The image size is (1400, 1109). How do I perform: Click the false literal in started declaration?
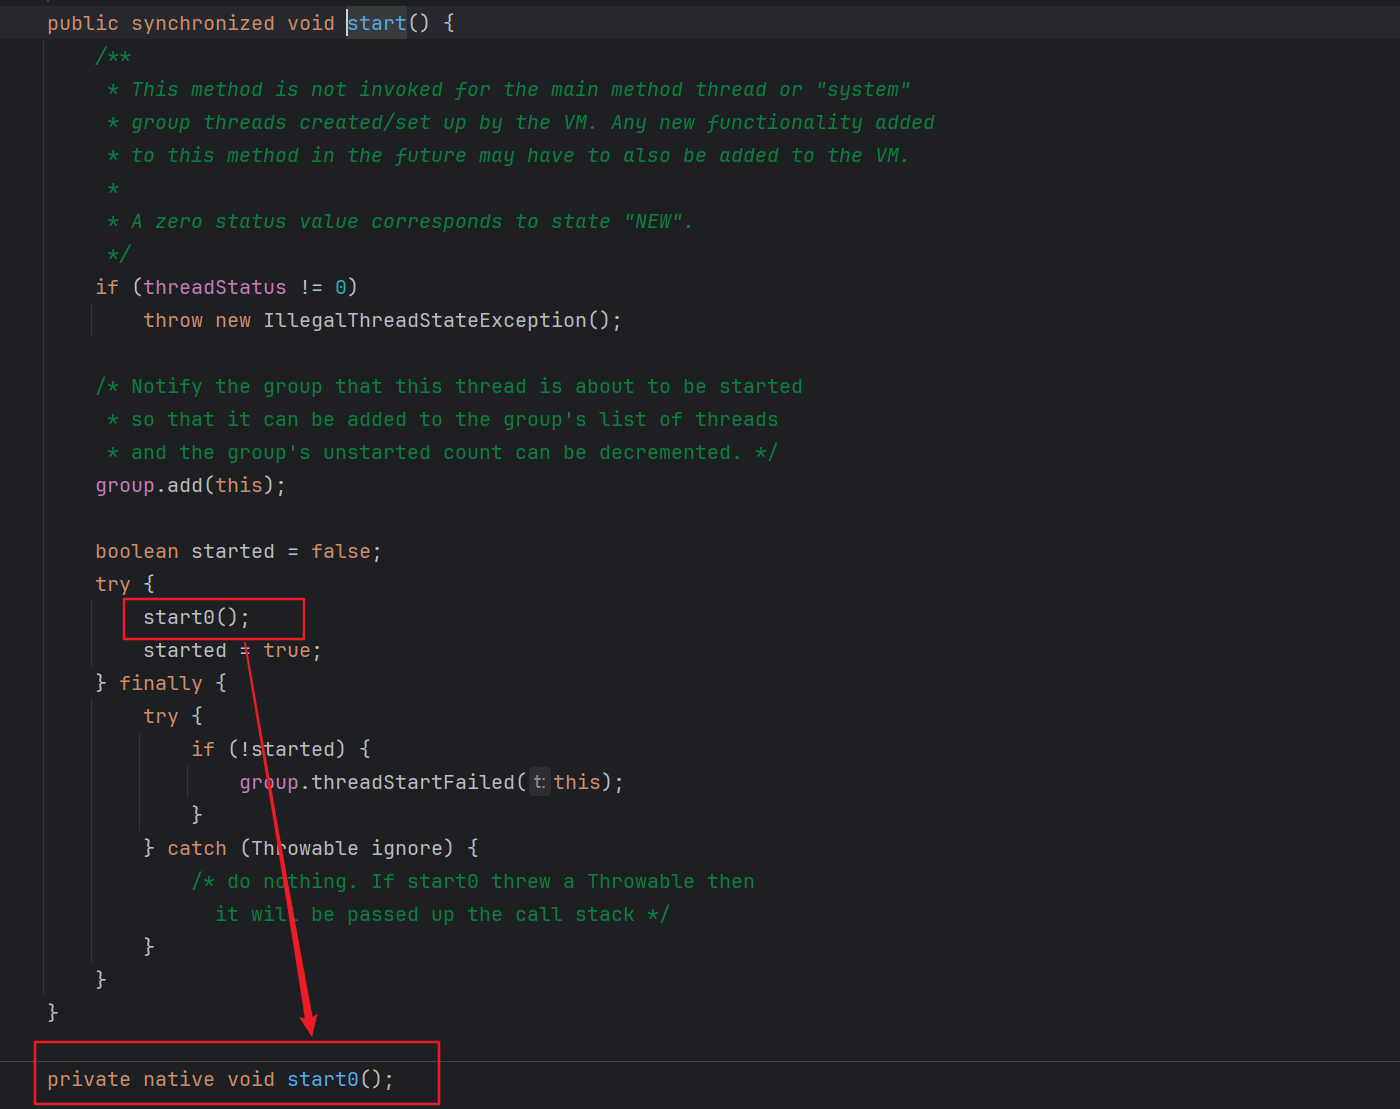340,551
